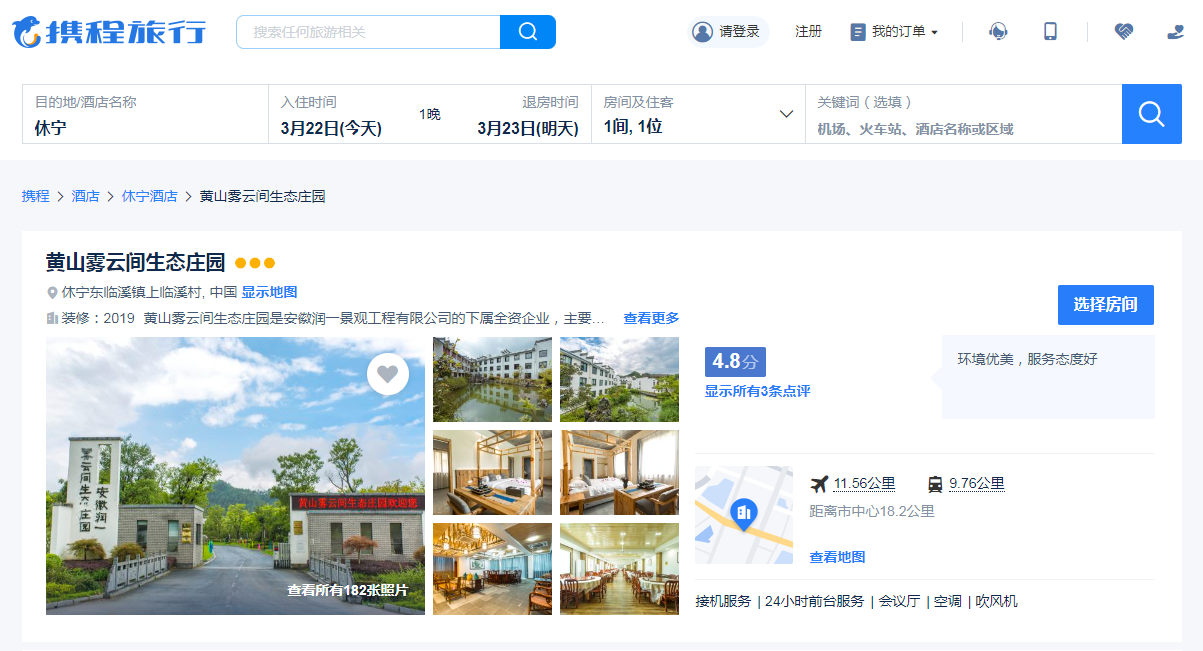Open the banquet dining hall thumbnail
Screen dimensions: 1203x651
pos(619,568)
